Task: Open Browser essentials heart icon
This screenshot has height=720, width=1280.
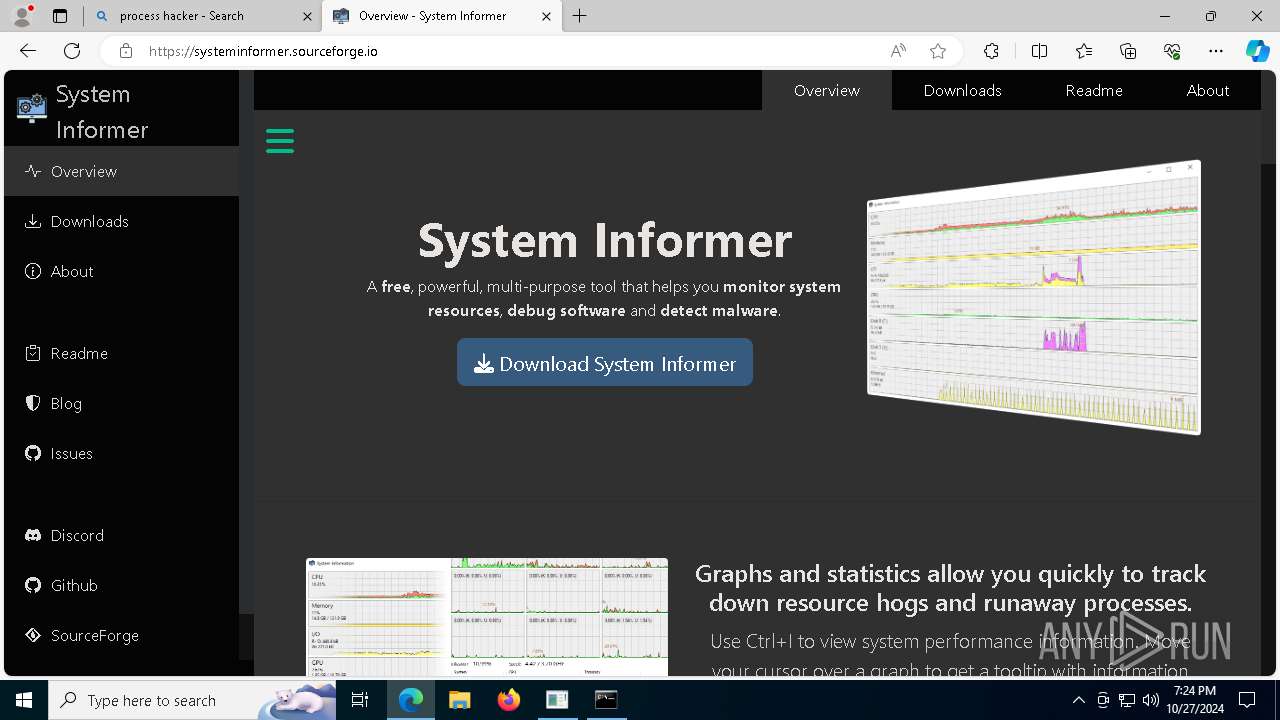Action: click(1172, 51)
